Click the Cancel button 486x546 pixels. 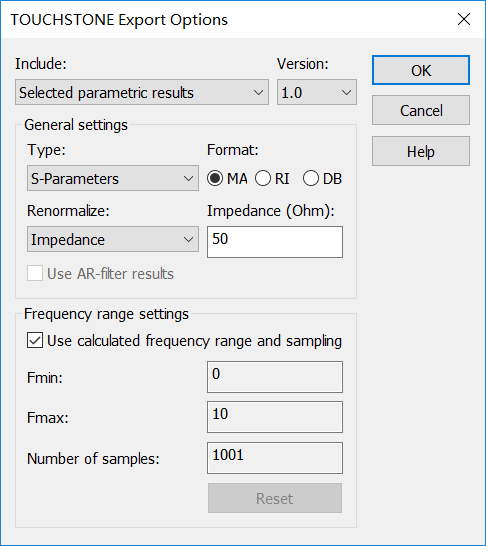(x=421, y=110)
